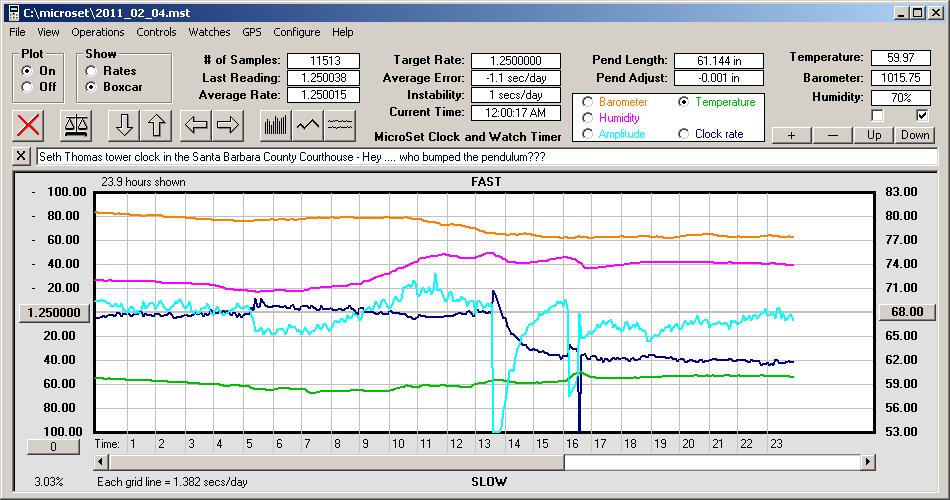Click the Current Time field
The image size is (950, 500).
pos(516,112)
